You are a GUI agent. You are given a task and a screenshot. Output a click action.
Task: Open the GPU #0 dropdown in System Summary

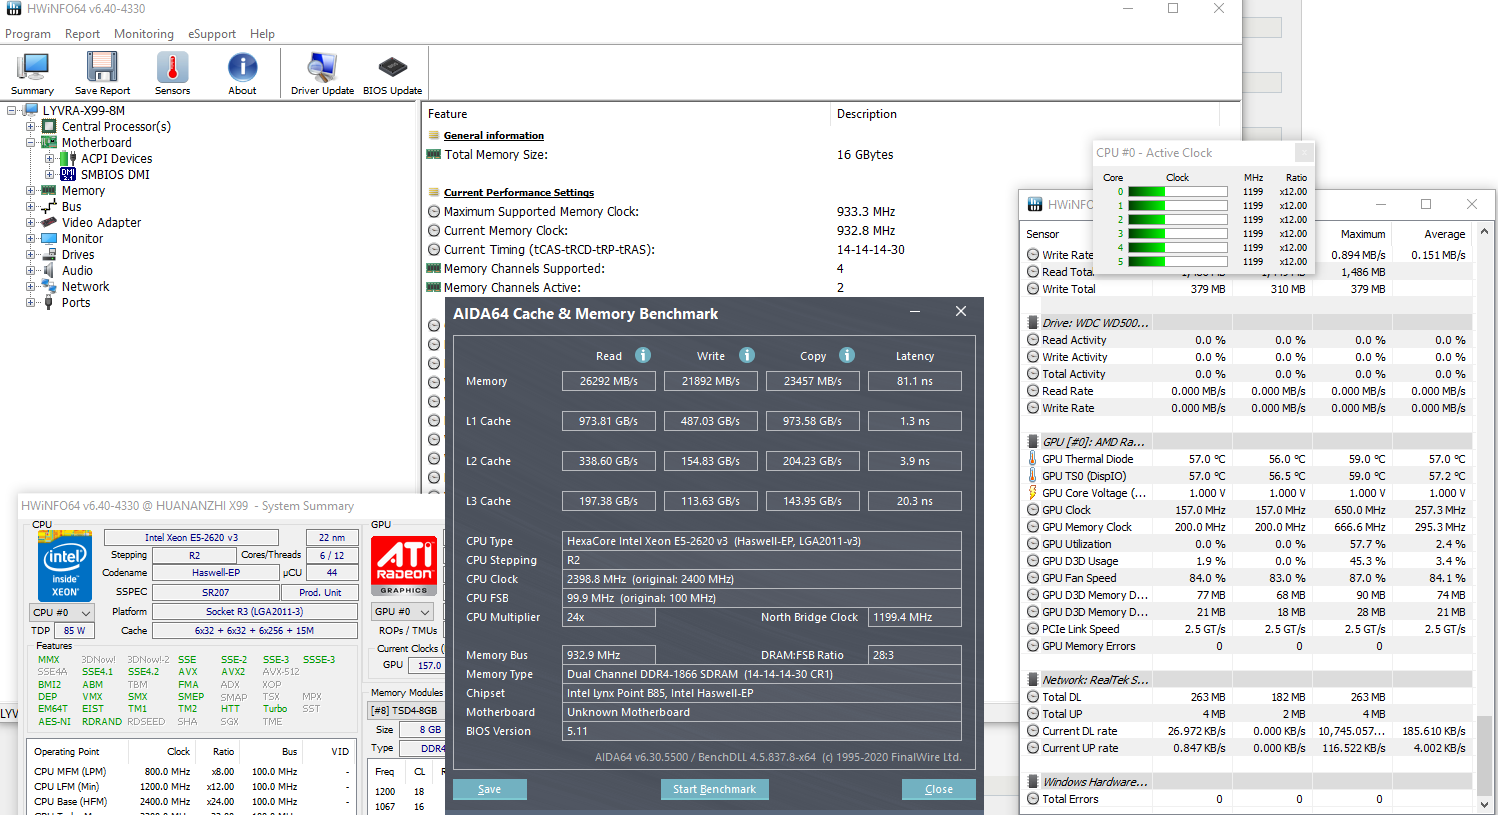[402, 612]
